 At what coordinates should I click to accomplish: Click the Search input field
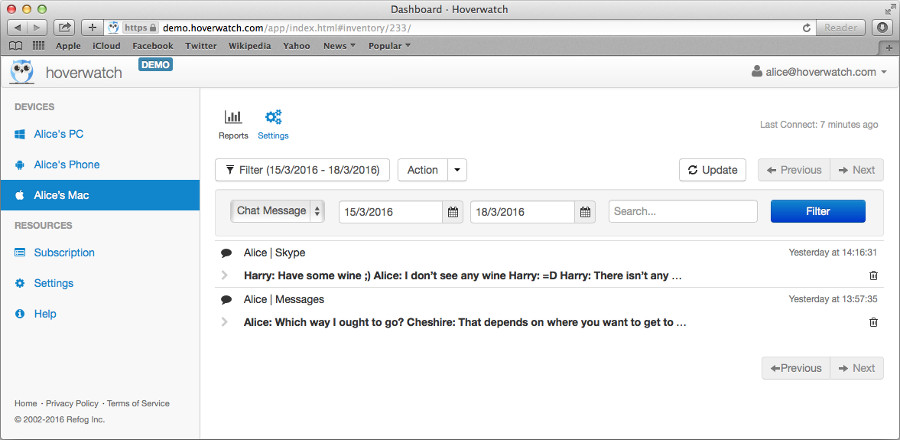coord(682,212)
